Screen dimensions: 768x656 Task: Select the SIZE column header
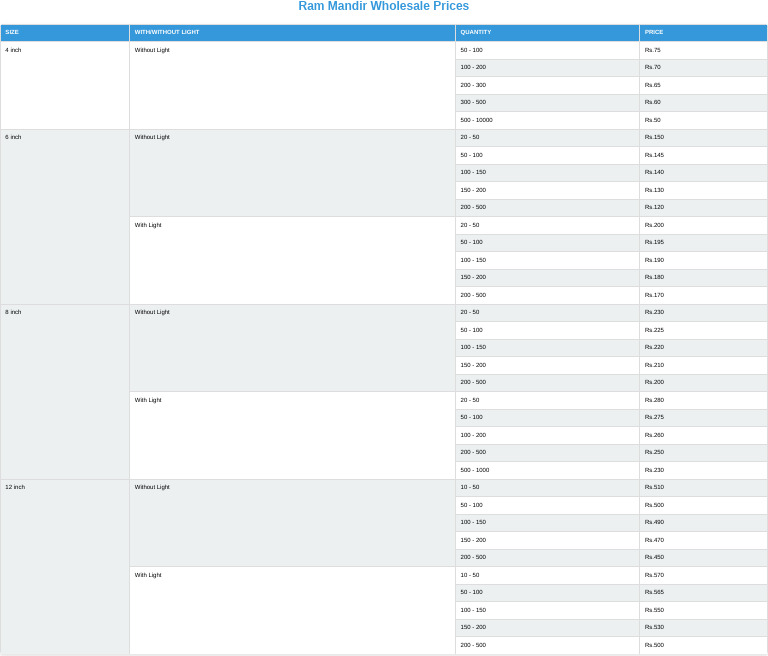coord(65,32)
